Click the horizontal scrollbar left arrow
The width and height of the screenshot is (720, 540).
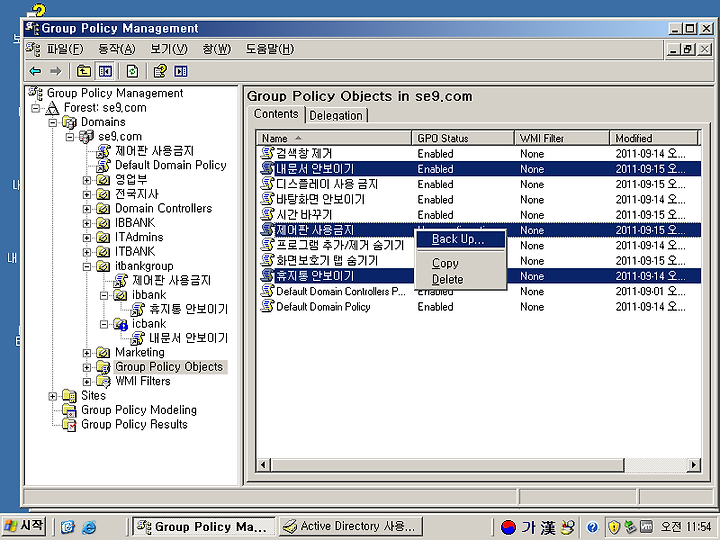click(x=263, y=465)
